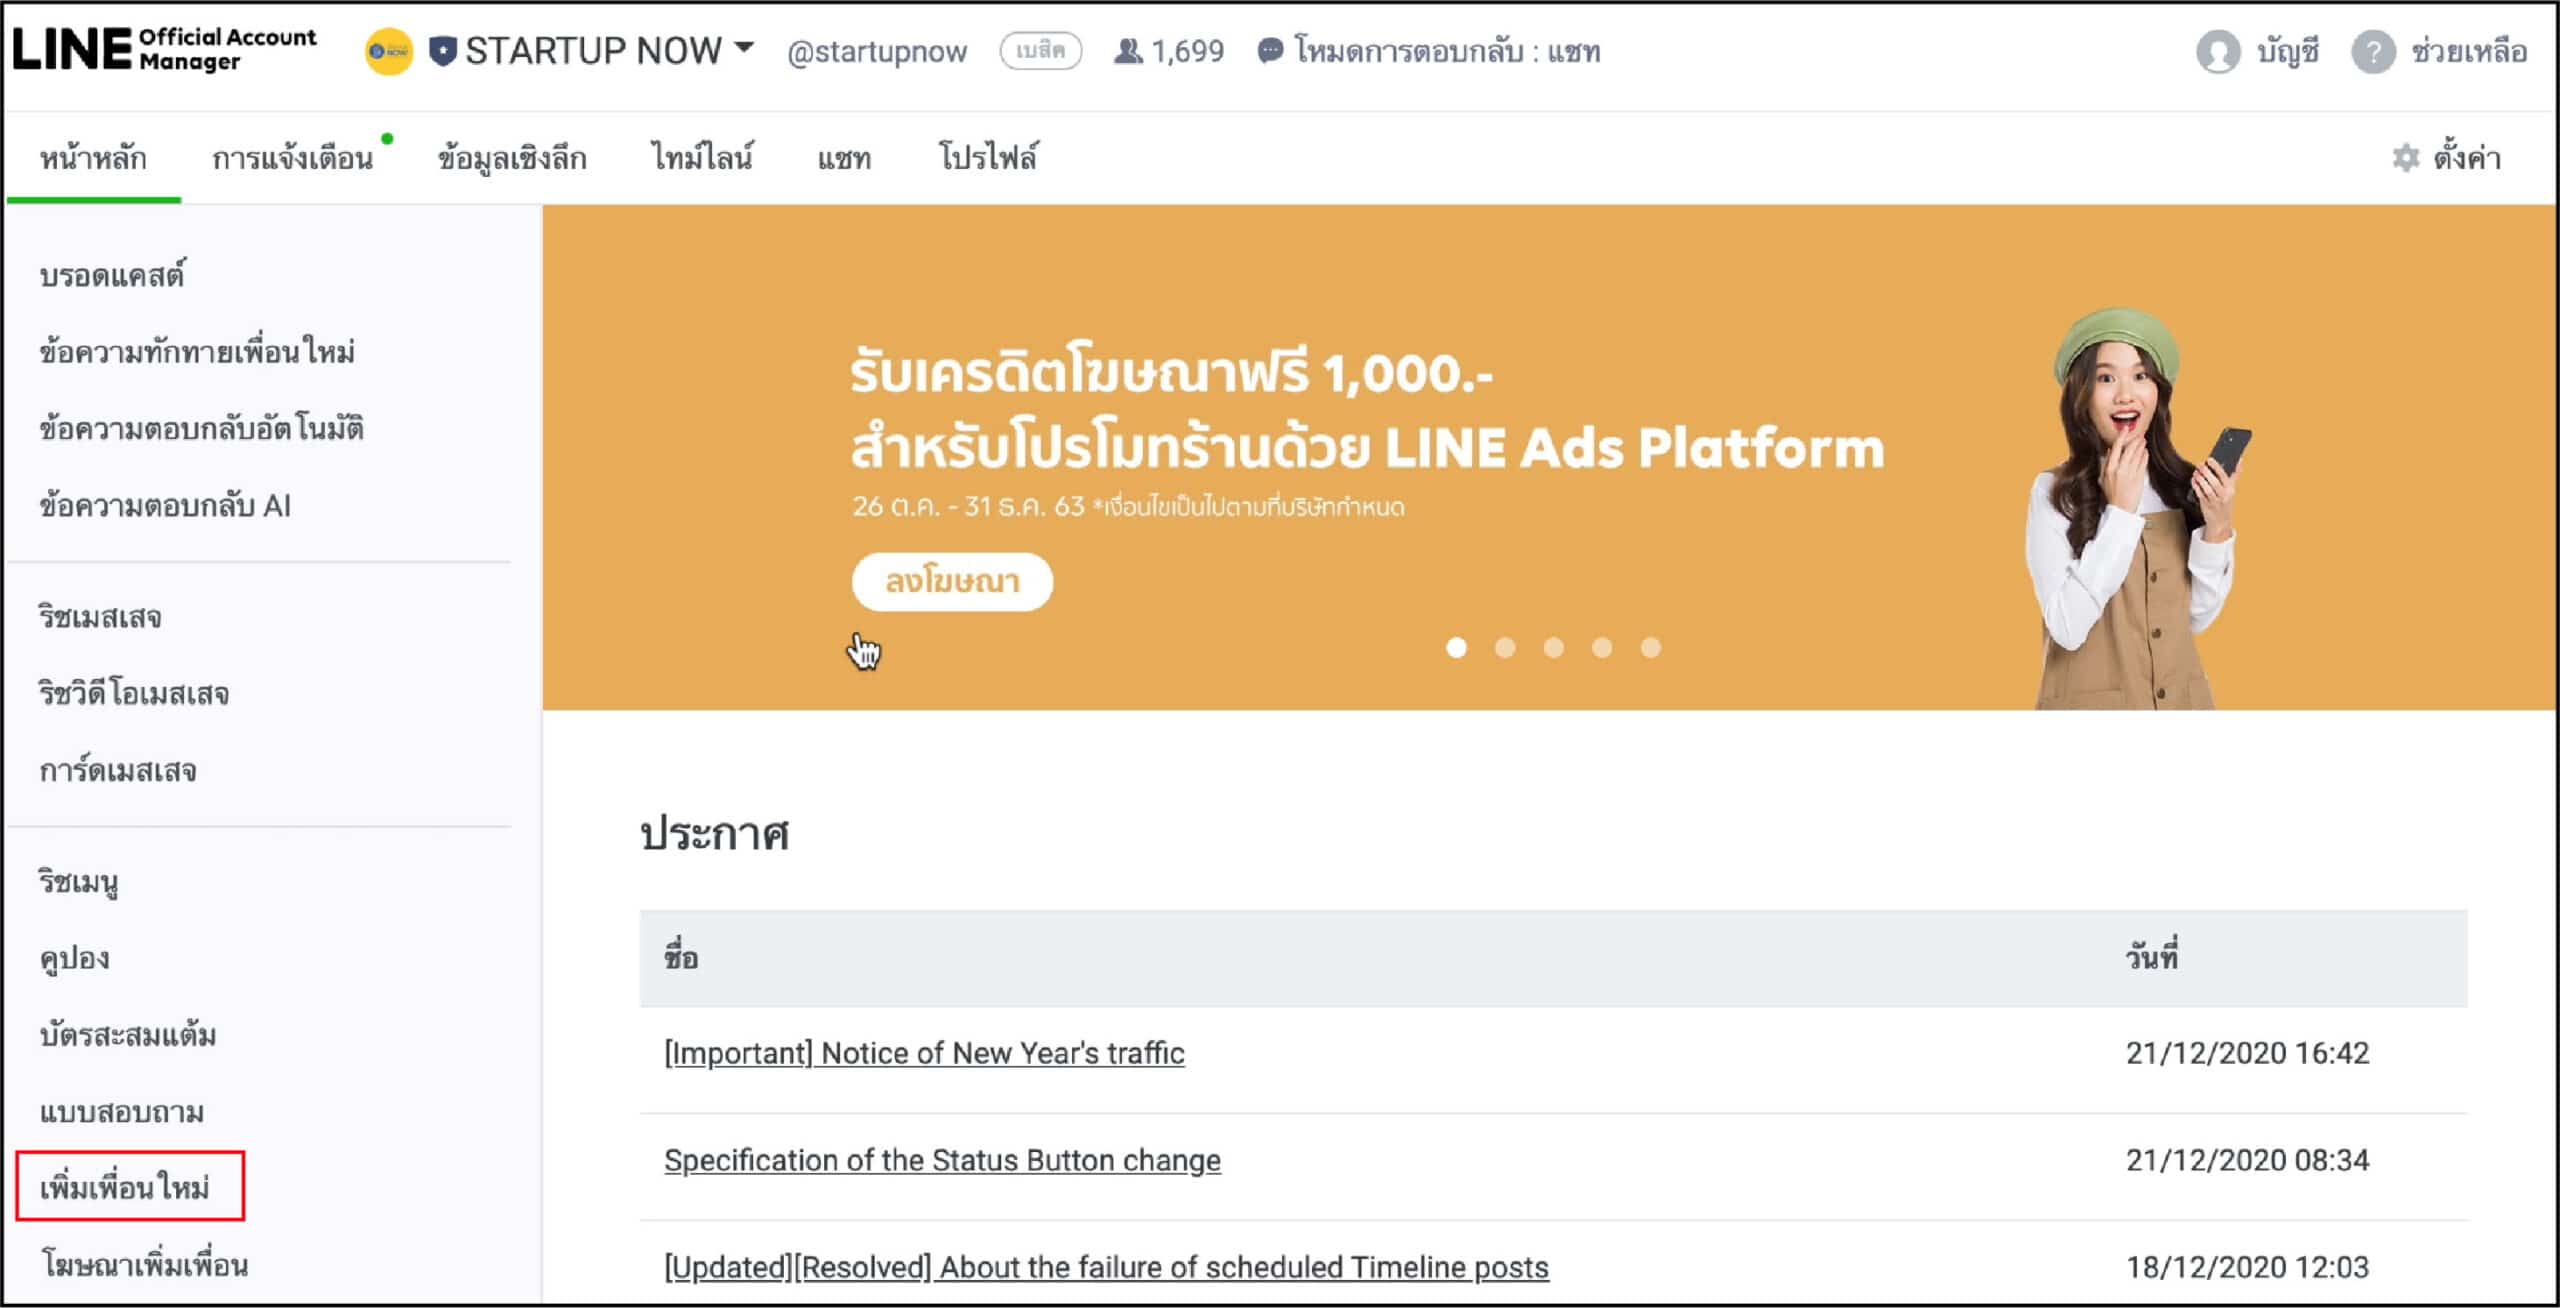Open บัตรสะสมแต้ม in the sidebar
This screenshot has width=2560, height=1308.
[127, 1035]
